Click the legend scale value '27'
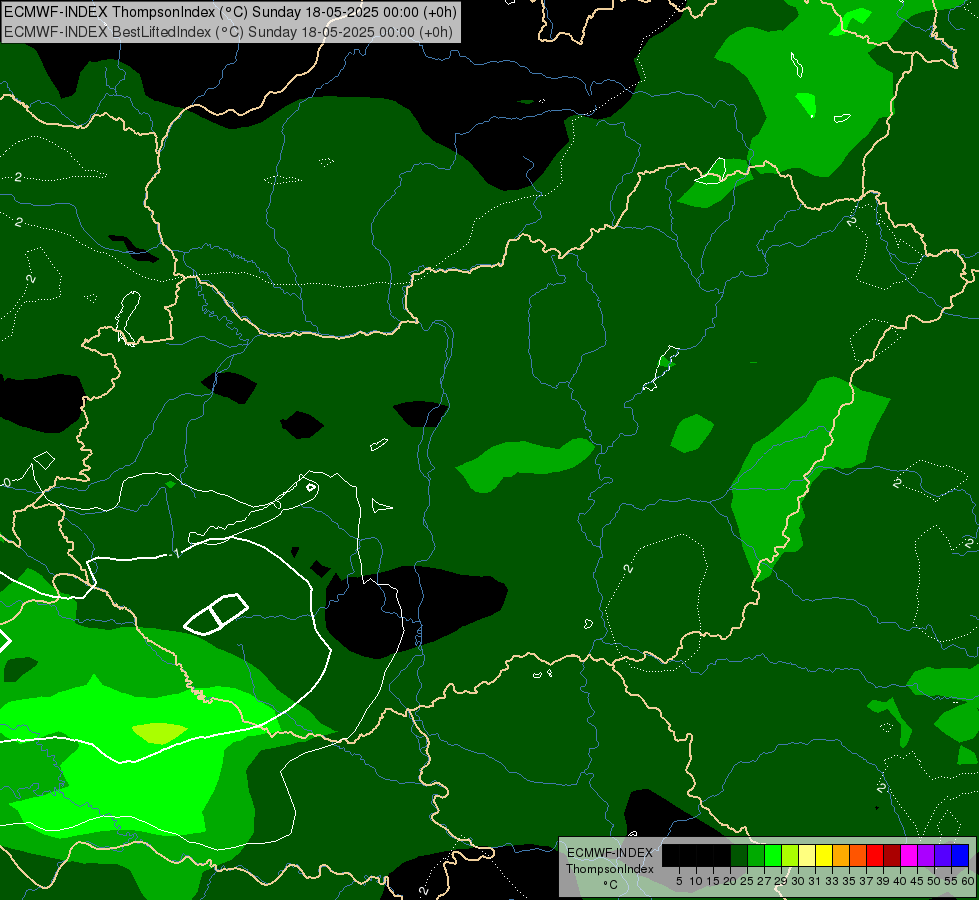The height and width of the screenshot is (900, 979). point(764,881)
